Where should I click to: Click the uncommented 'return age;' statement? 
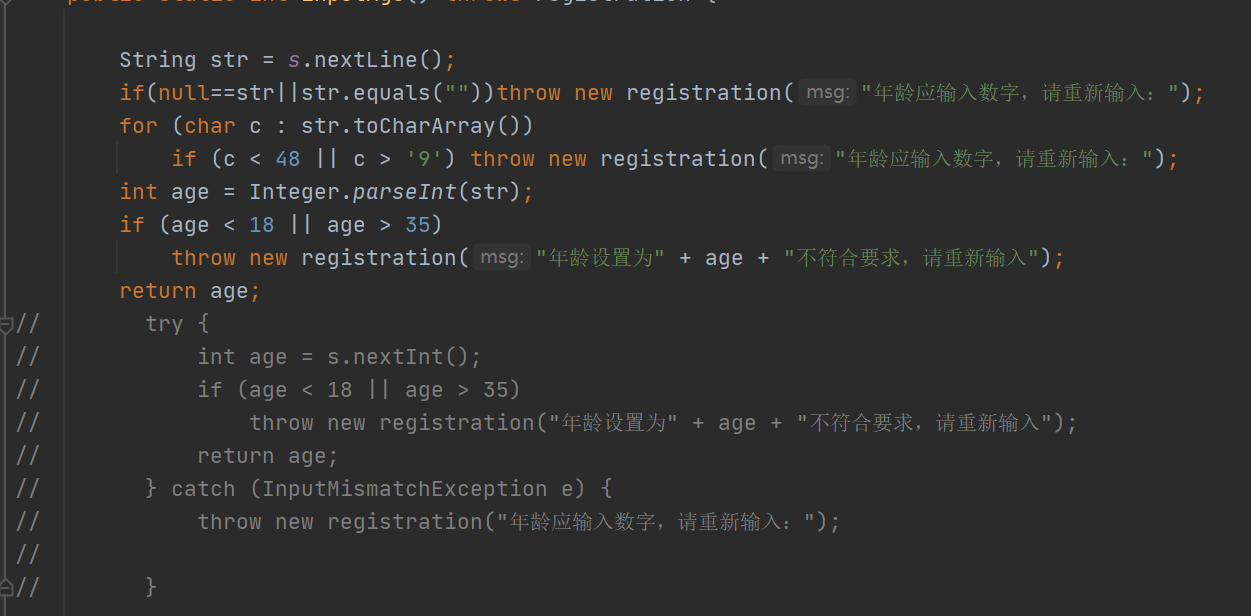190,291
